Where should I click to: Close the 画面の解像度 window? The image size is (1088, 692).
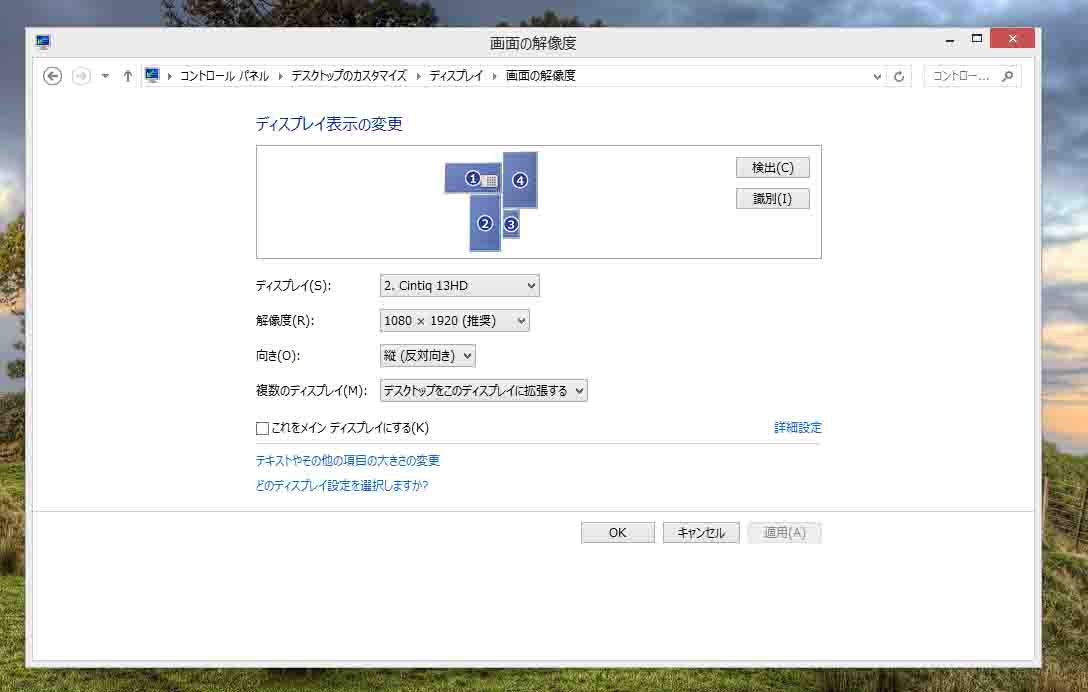point(1012,38)
